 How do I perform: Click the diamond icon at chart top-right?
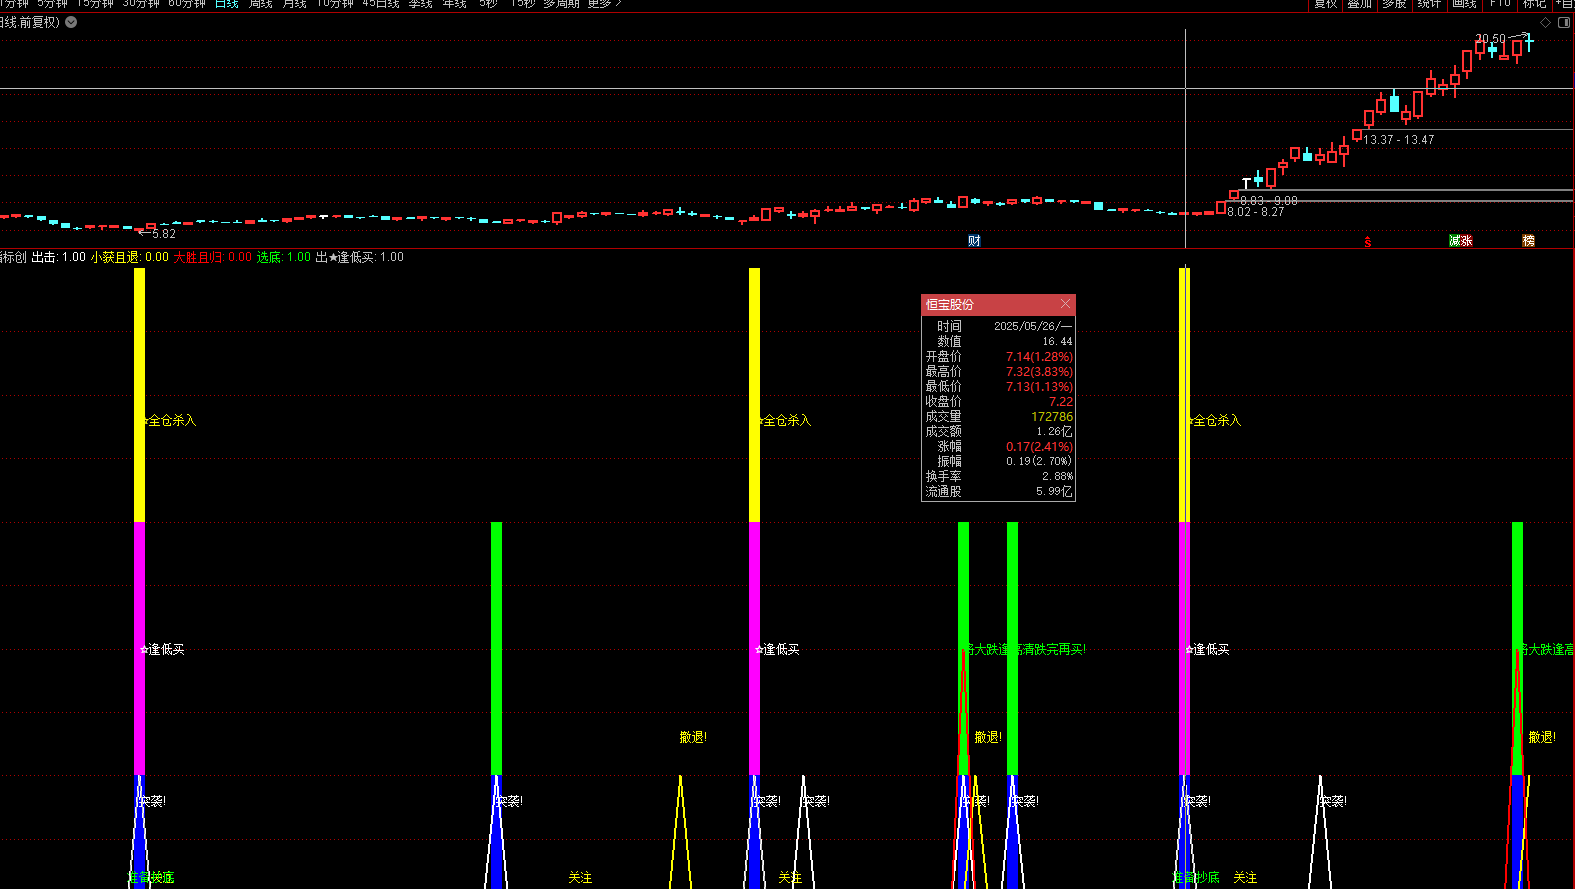(x=1546, y=22)
